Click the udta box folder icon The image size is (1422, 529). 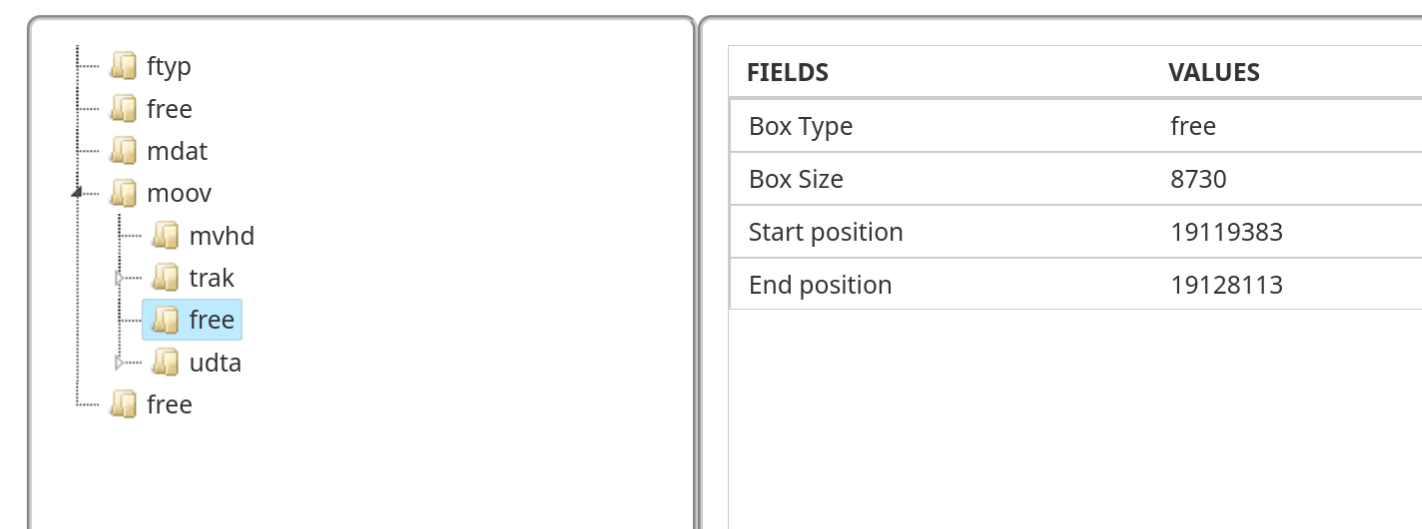coord(165,362)
